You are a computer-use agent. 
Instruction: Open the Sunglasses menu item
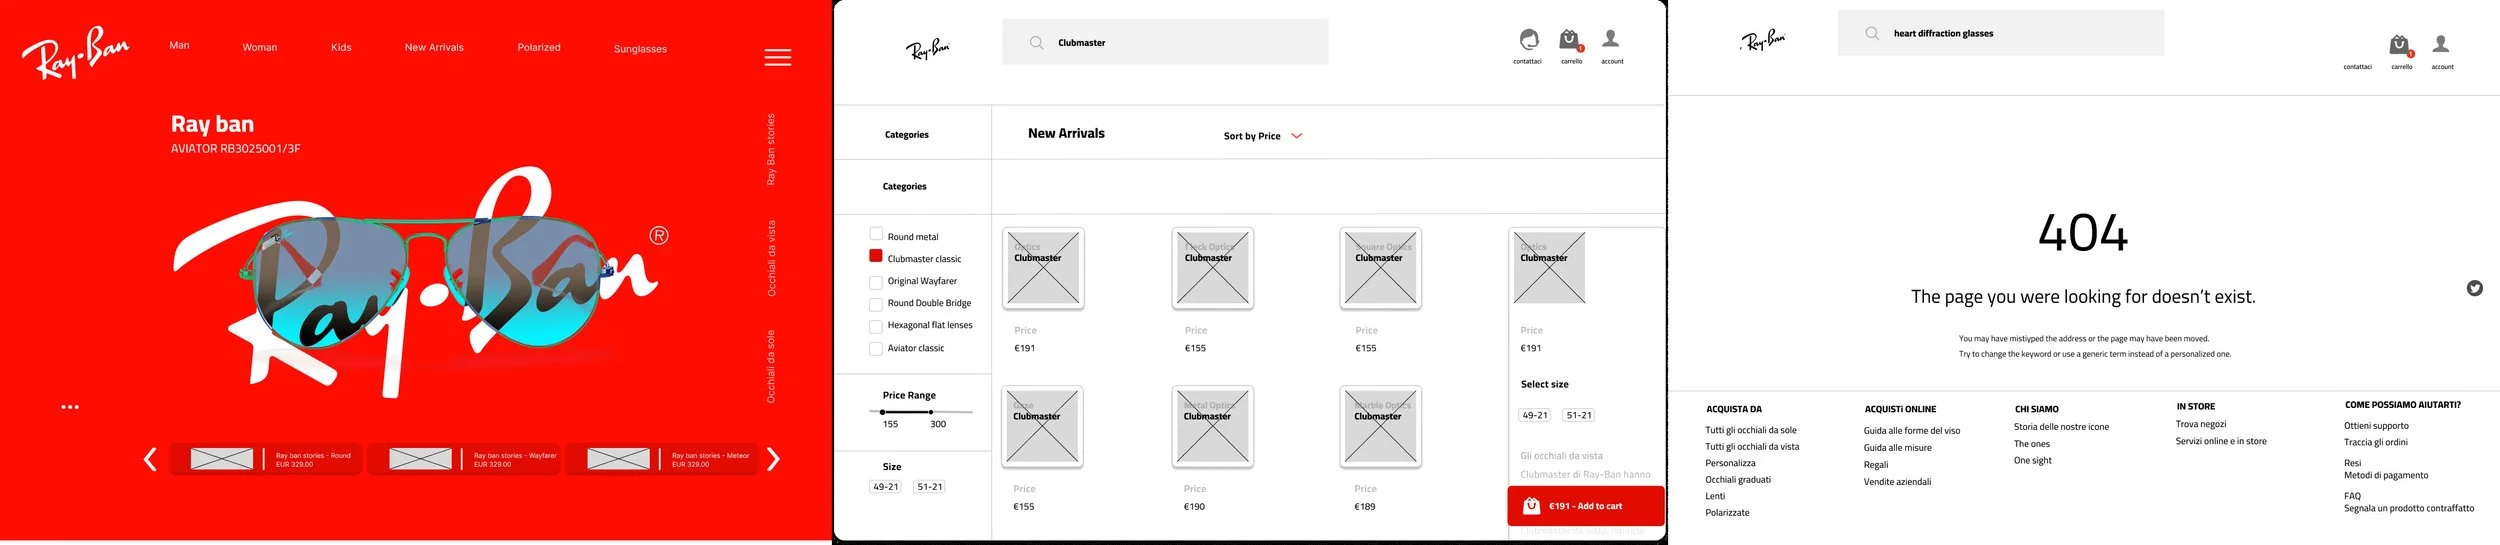(640, 49)
